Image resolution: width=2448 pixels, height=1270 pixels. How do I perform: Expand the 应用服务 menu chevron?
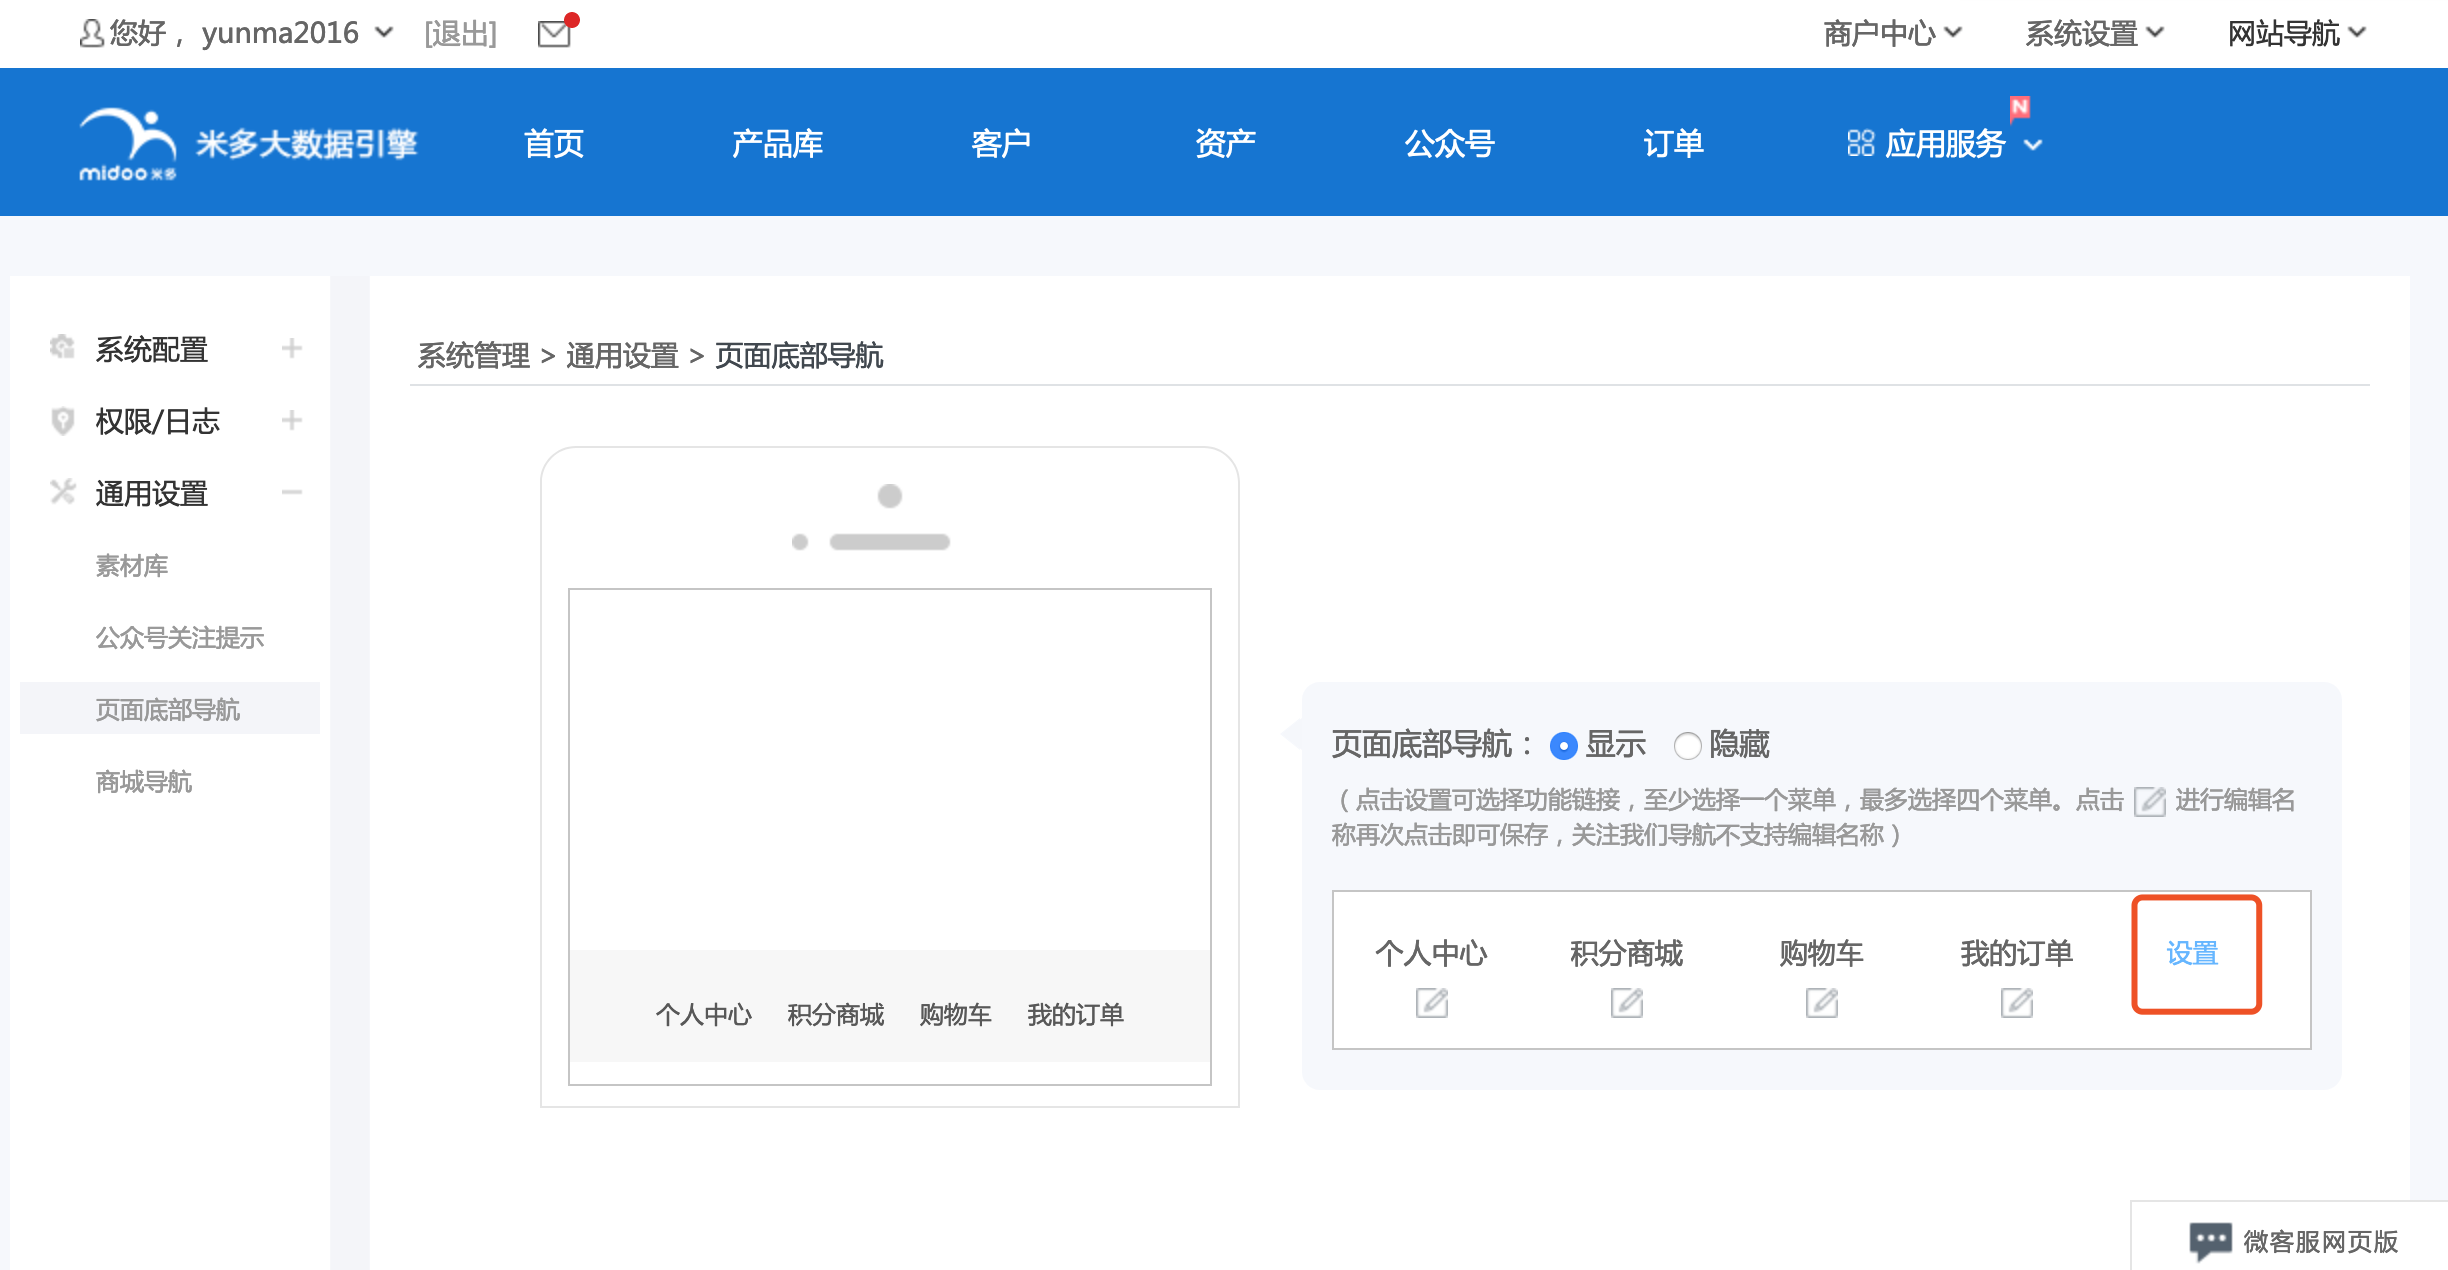[2032, 145]
